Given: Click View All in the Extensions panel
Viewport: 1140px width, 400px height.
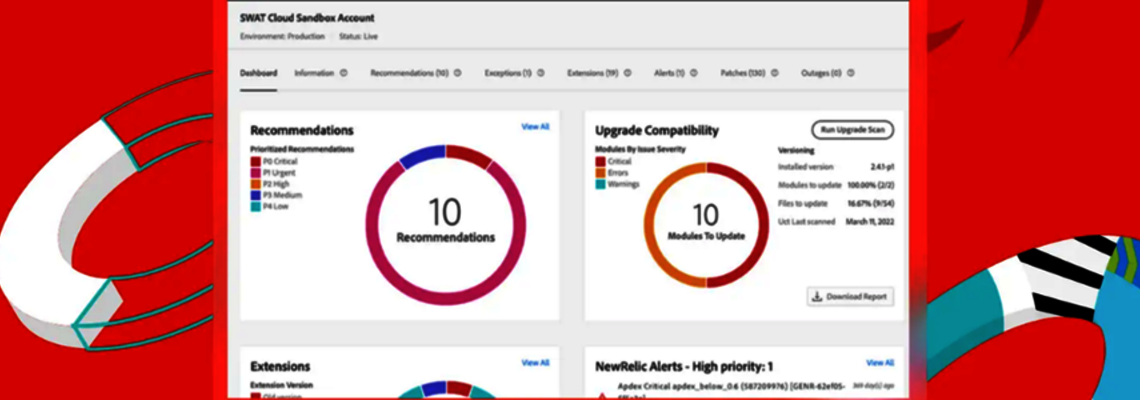Looking at the screenshot, I should [x=535, y=363].
